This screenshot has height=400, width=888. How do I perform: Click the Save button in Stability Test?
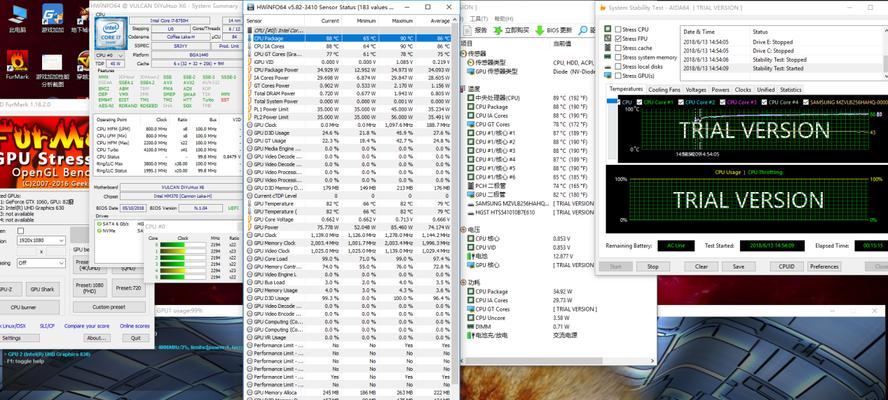pyautogui.click(x=738, y=266)
